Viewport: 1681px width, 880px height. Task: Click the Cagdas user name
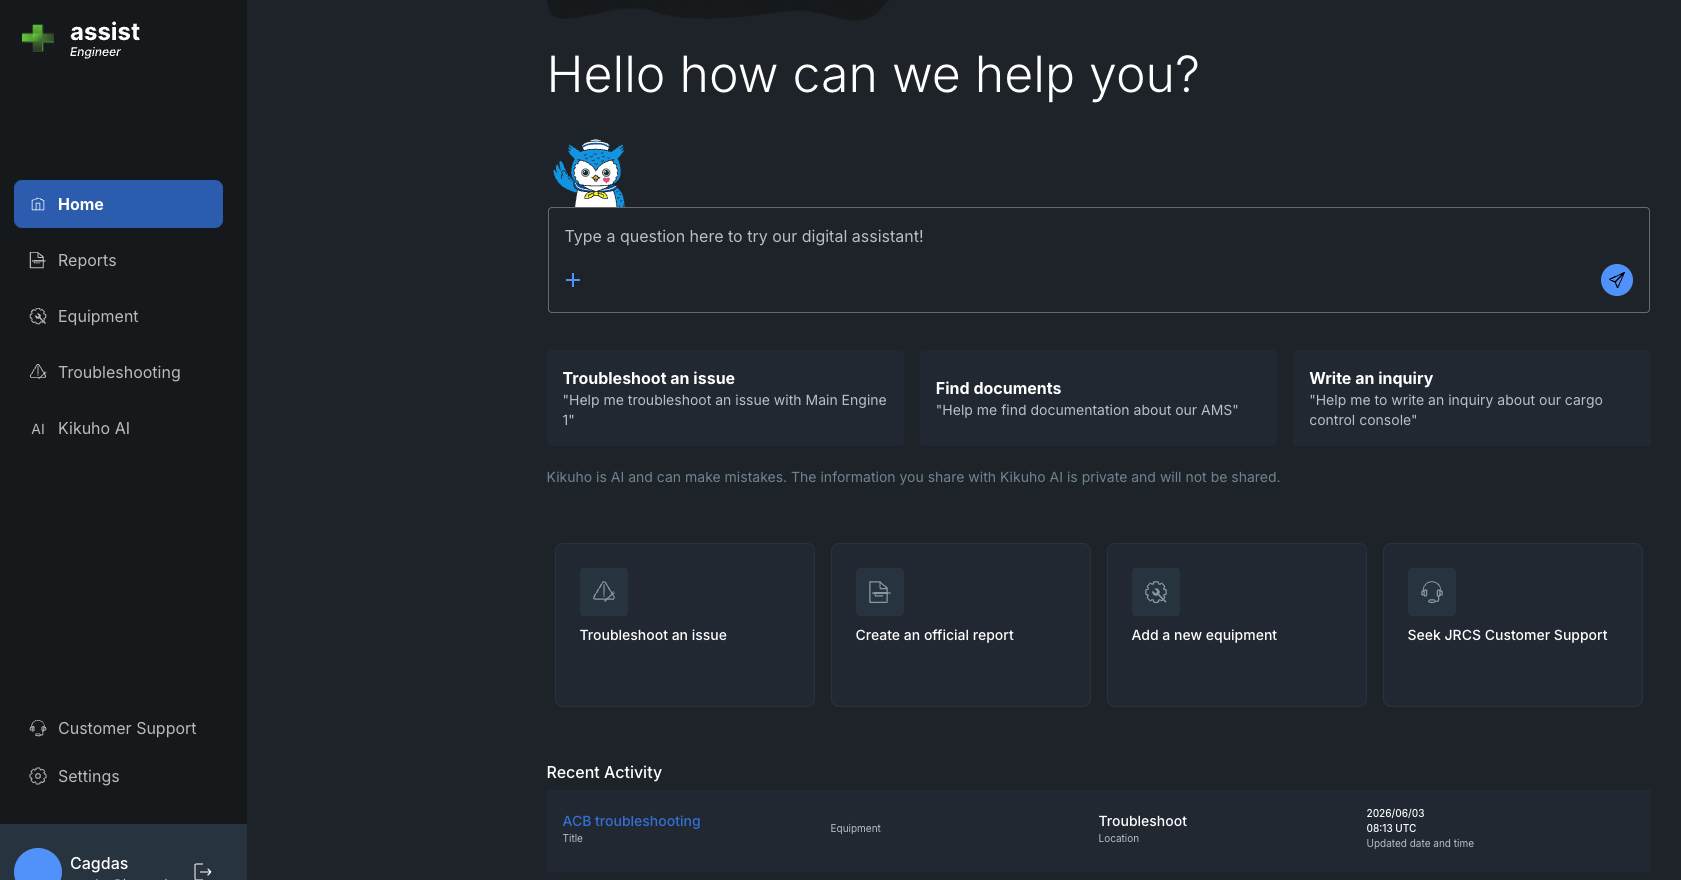[99, 863]
